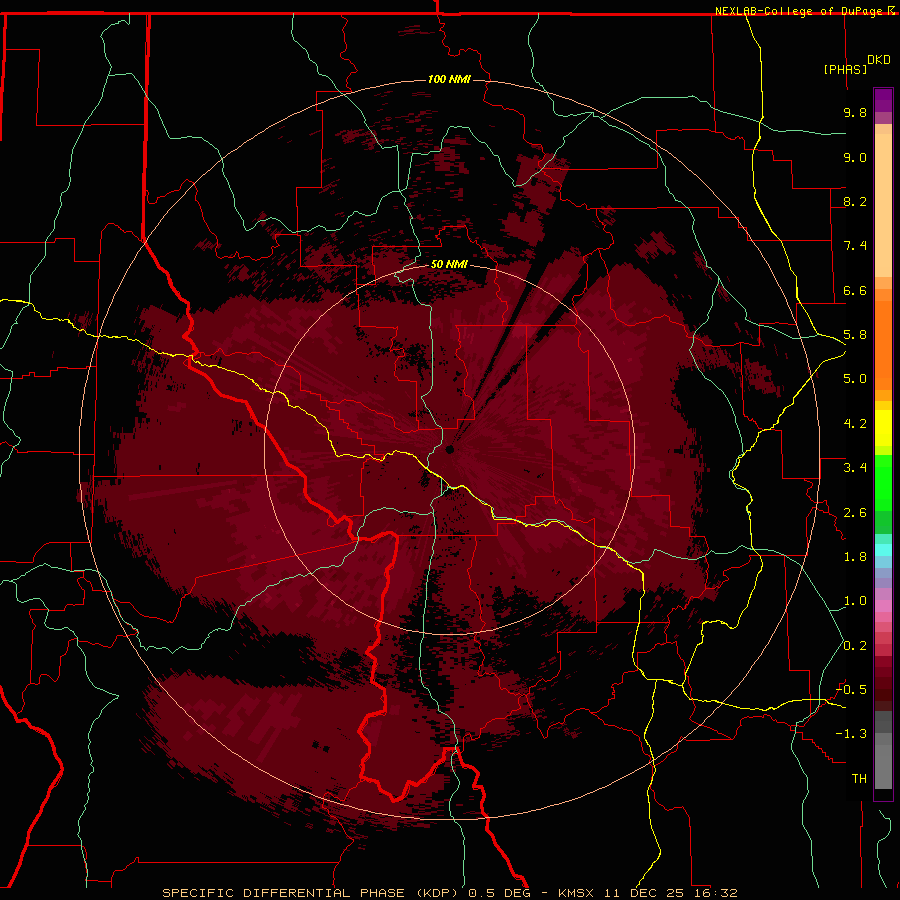Click the 5.8 scale value label
This screenshot has width=900, height=900.
pyautogui.click(x=855, y=335)
